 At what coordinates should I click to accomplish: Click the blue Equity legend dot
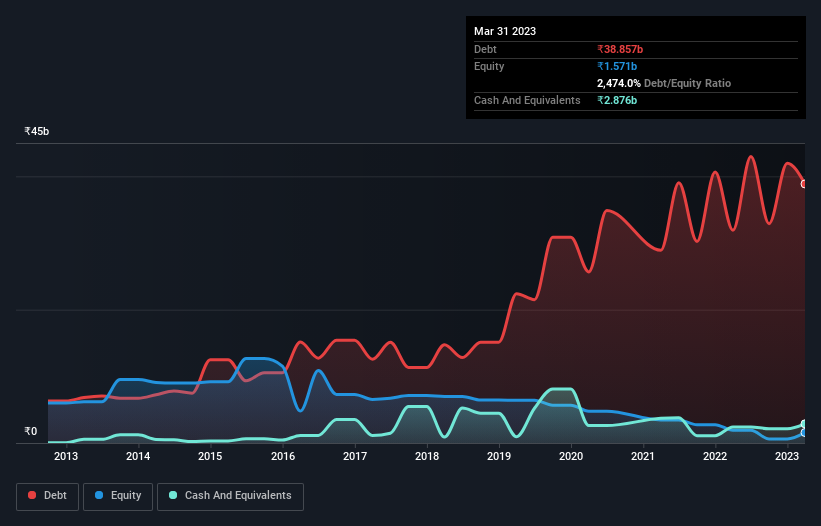[99, 495]
